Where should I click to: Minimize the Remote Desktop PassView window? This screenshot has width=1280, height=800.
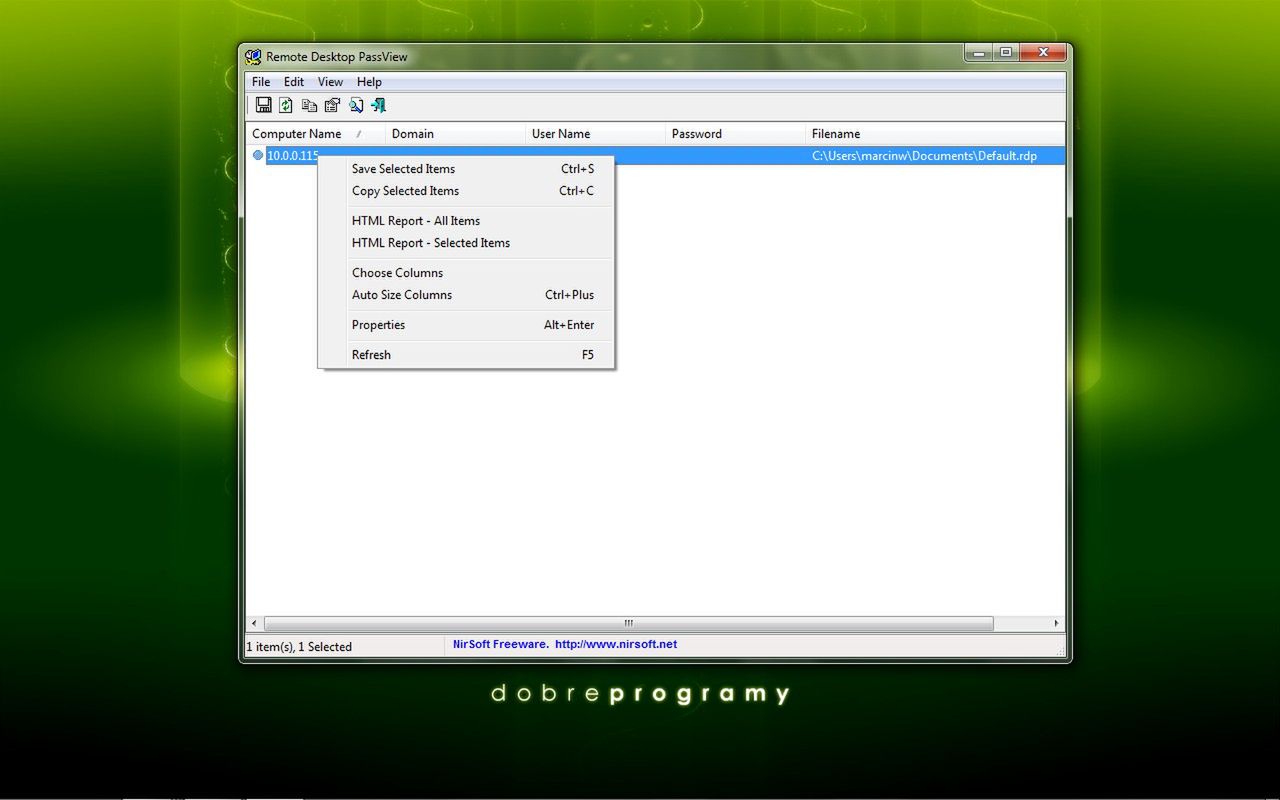(978, 53)
